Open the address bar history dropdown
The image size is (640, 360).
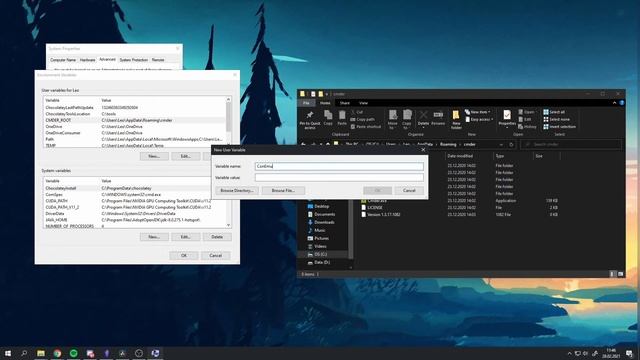point(501,144)
